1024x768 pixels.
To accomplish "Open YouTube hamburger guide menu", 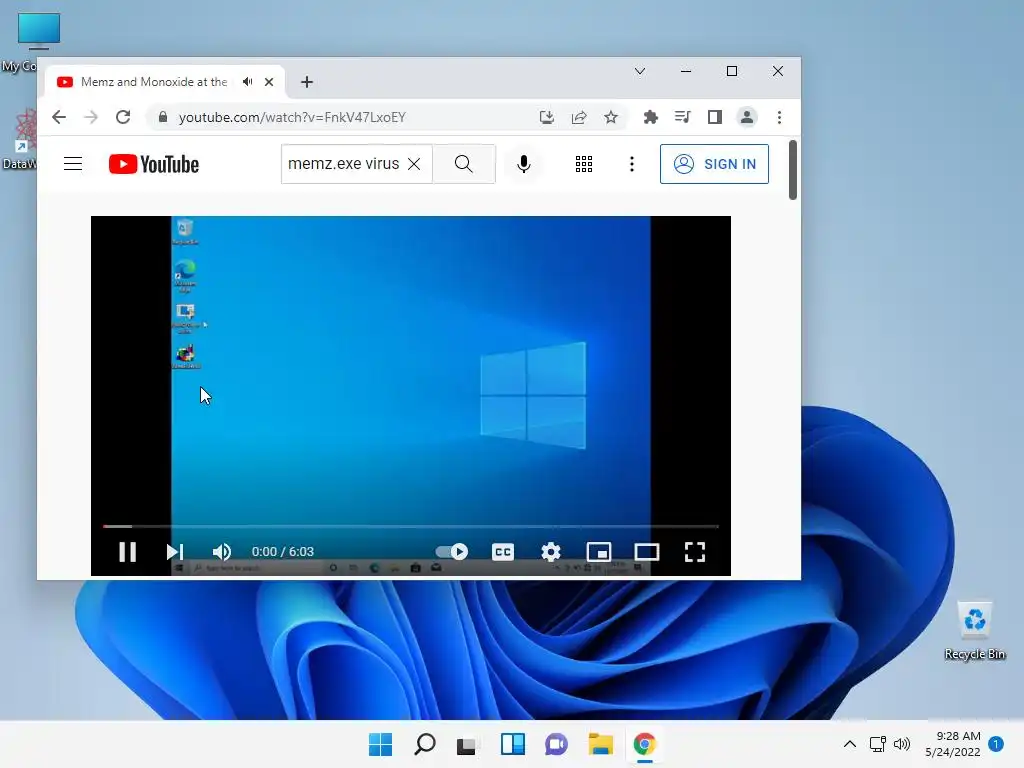I will point(73,164).
